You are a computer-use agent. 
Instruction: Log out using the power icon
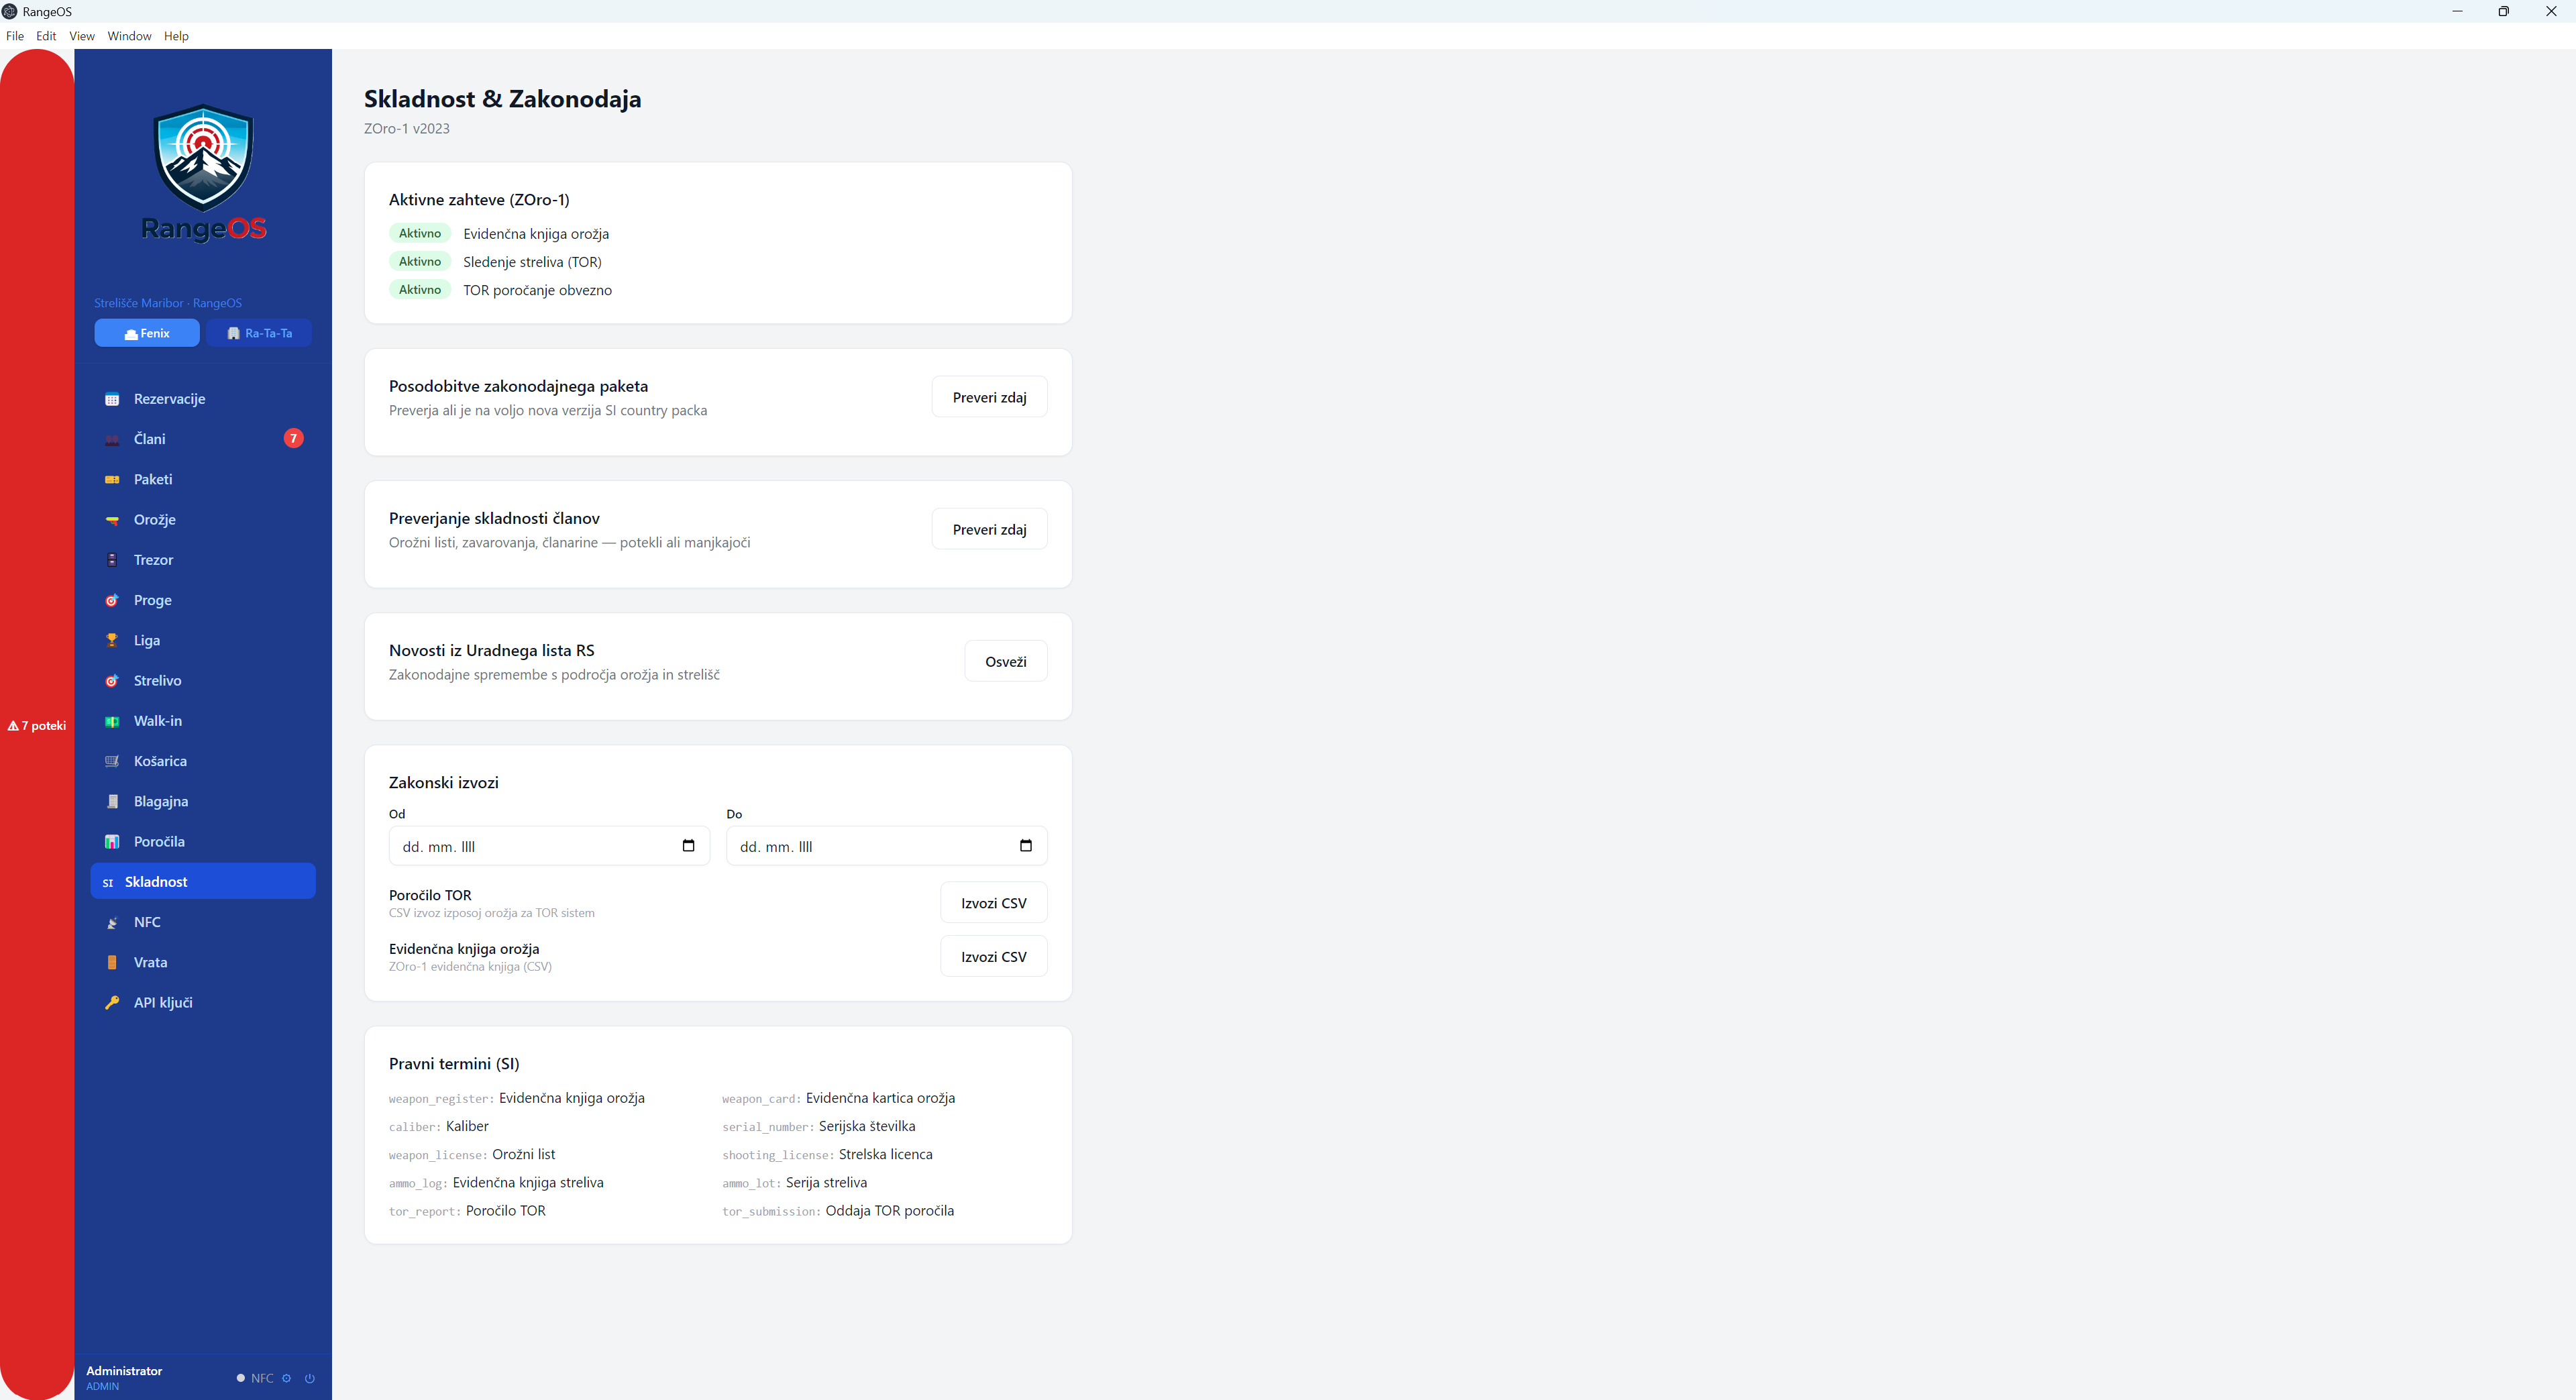(x=310, y=1378)
